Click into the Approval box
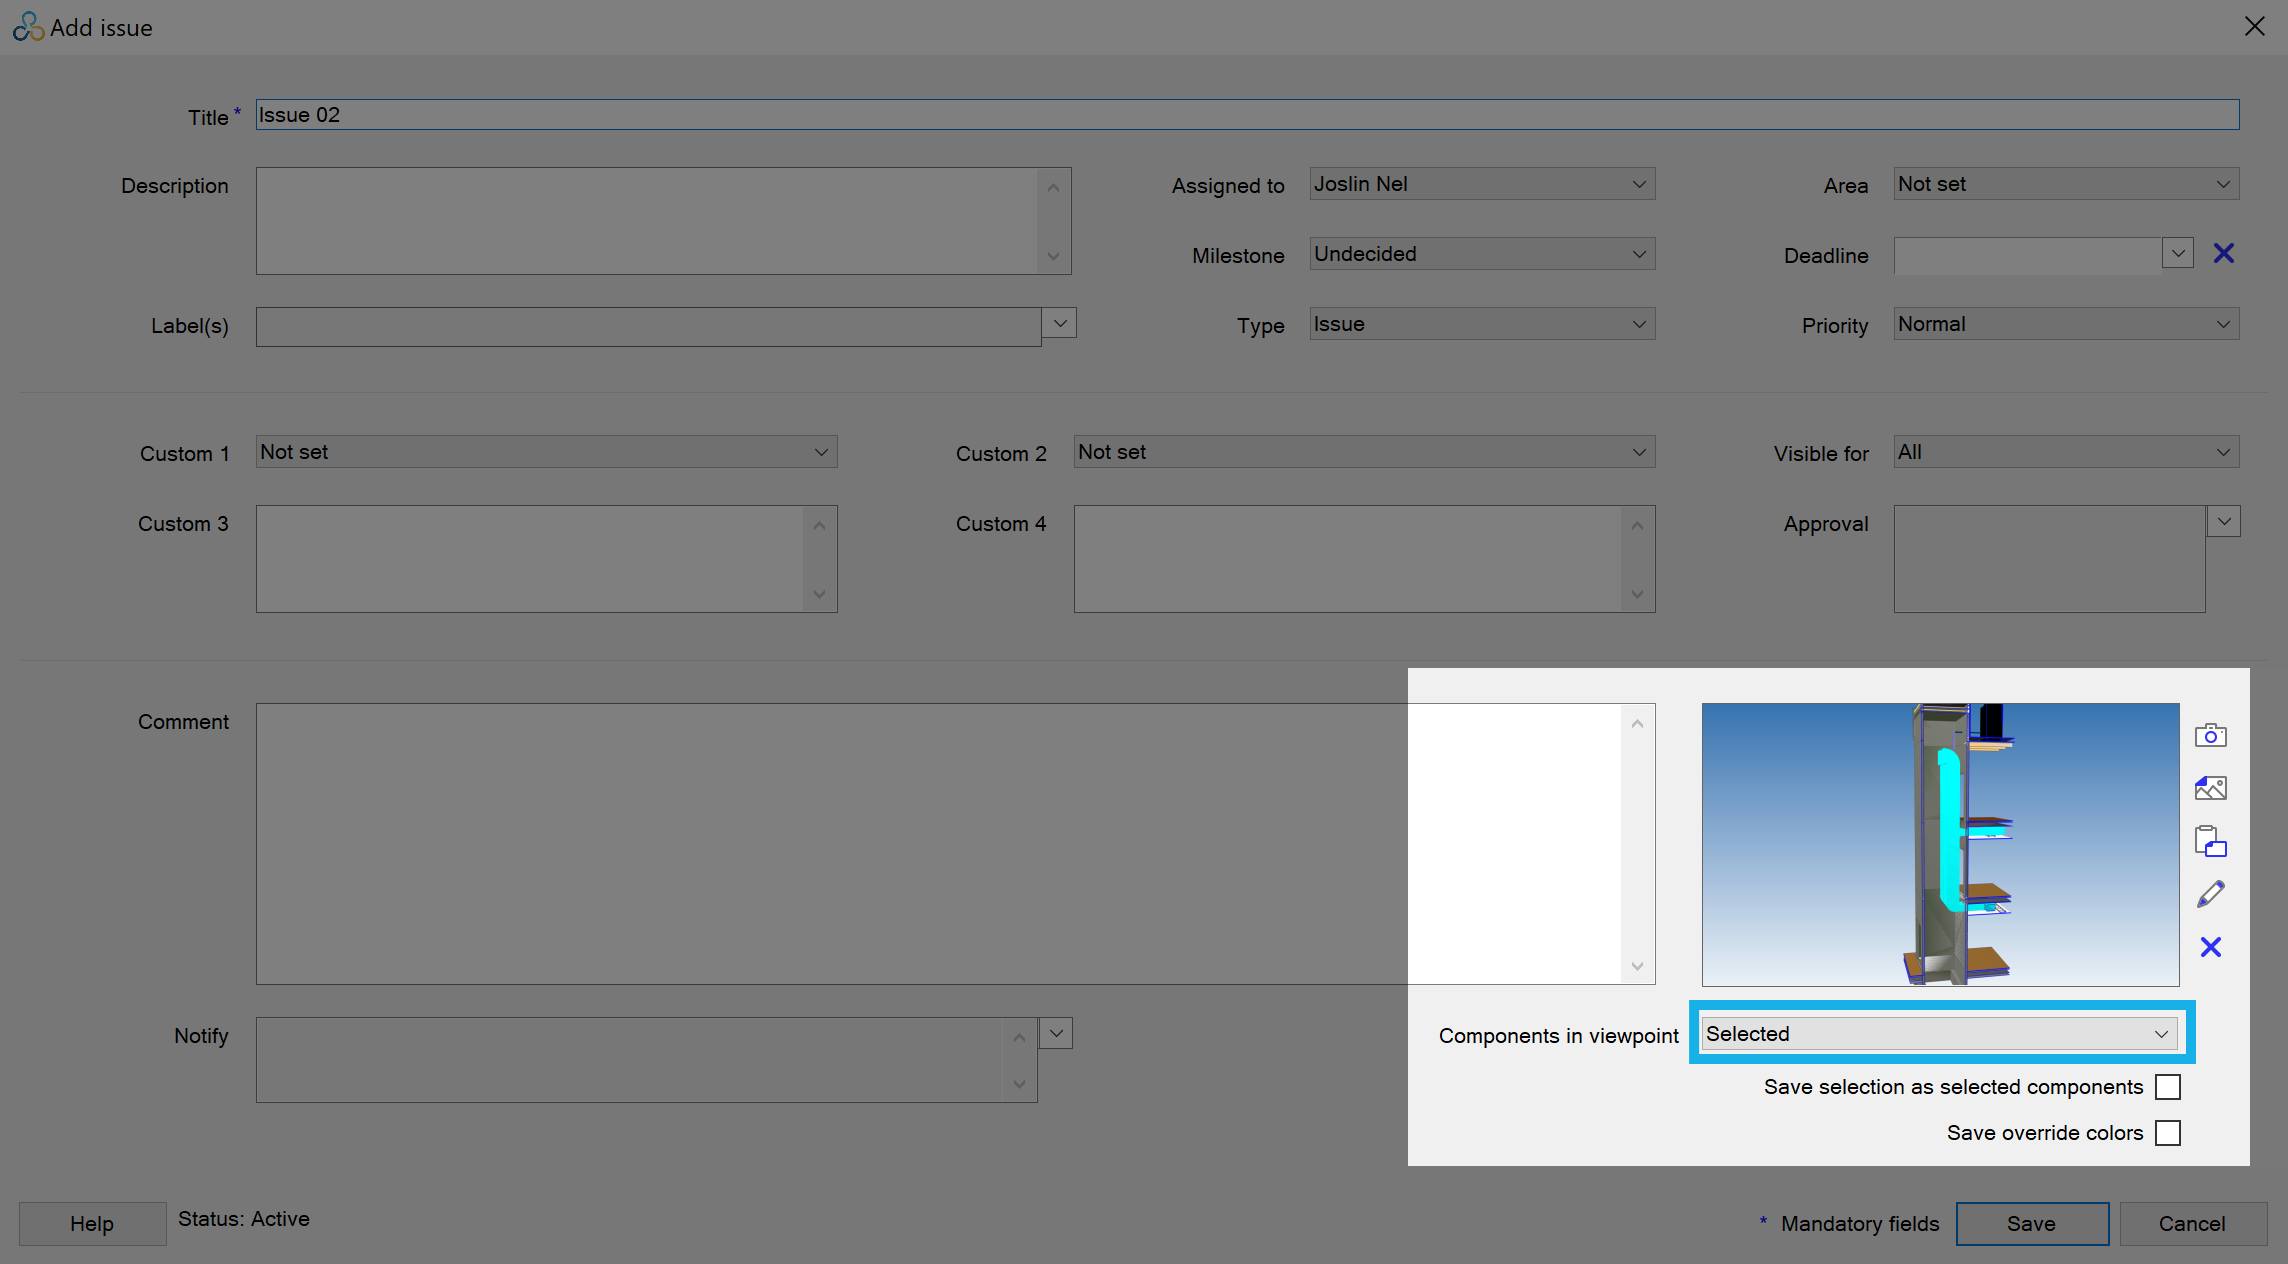This screenshot has width=2288, height=1264. [x=2049, y=559]
